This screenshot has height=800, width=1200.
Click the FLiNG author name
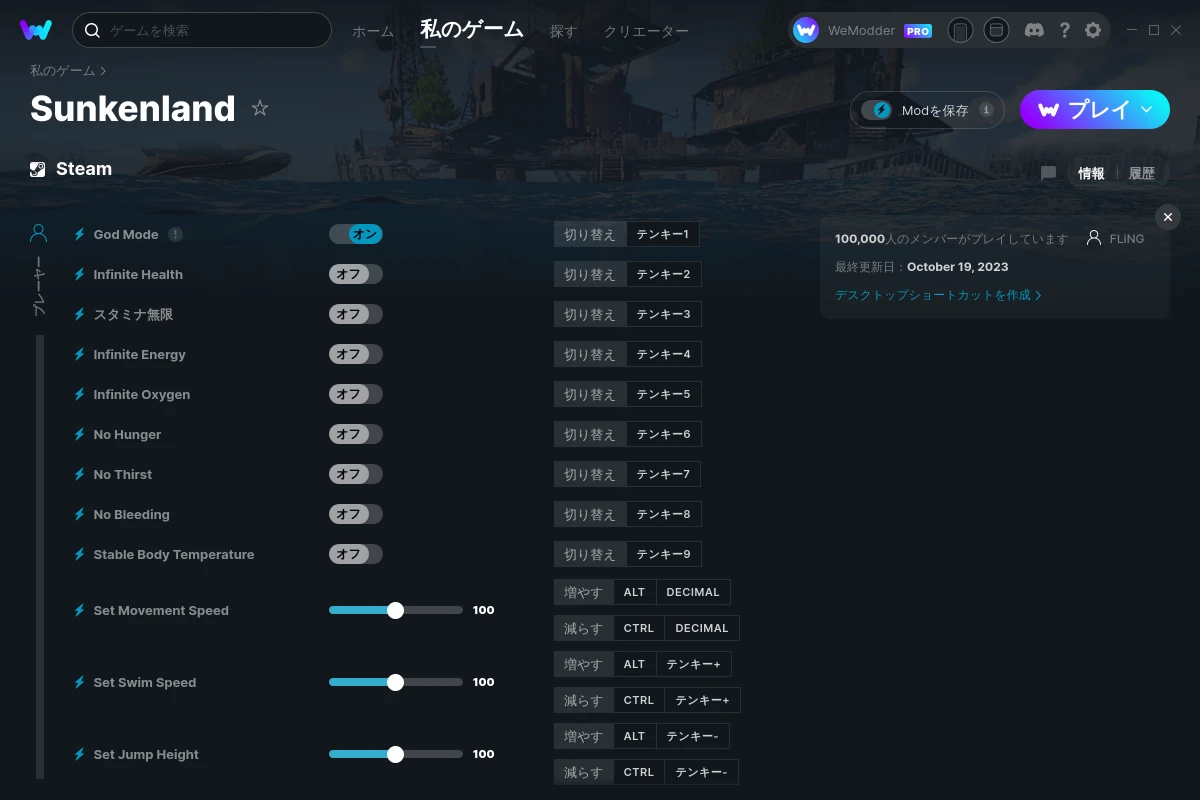pyautogui.click(x=1127, y=239)
